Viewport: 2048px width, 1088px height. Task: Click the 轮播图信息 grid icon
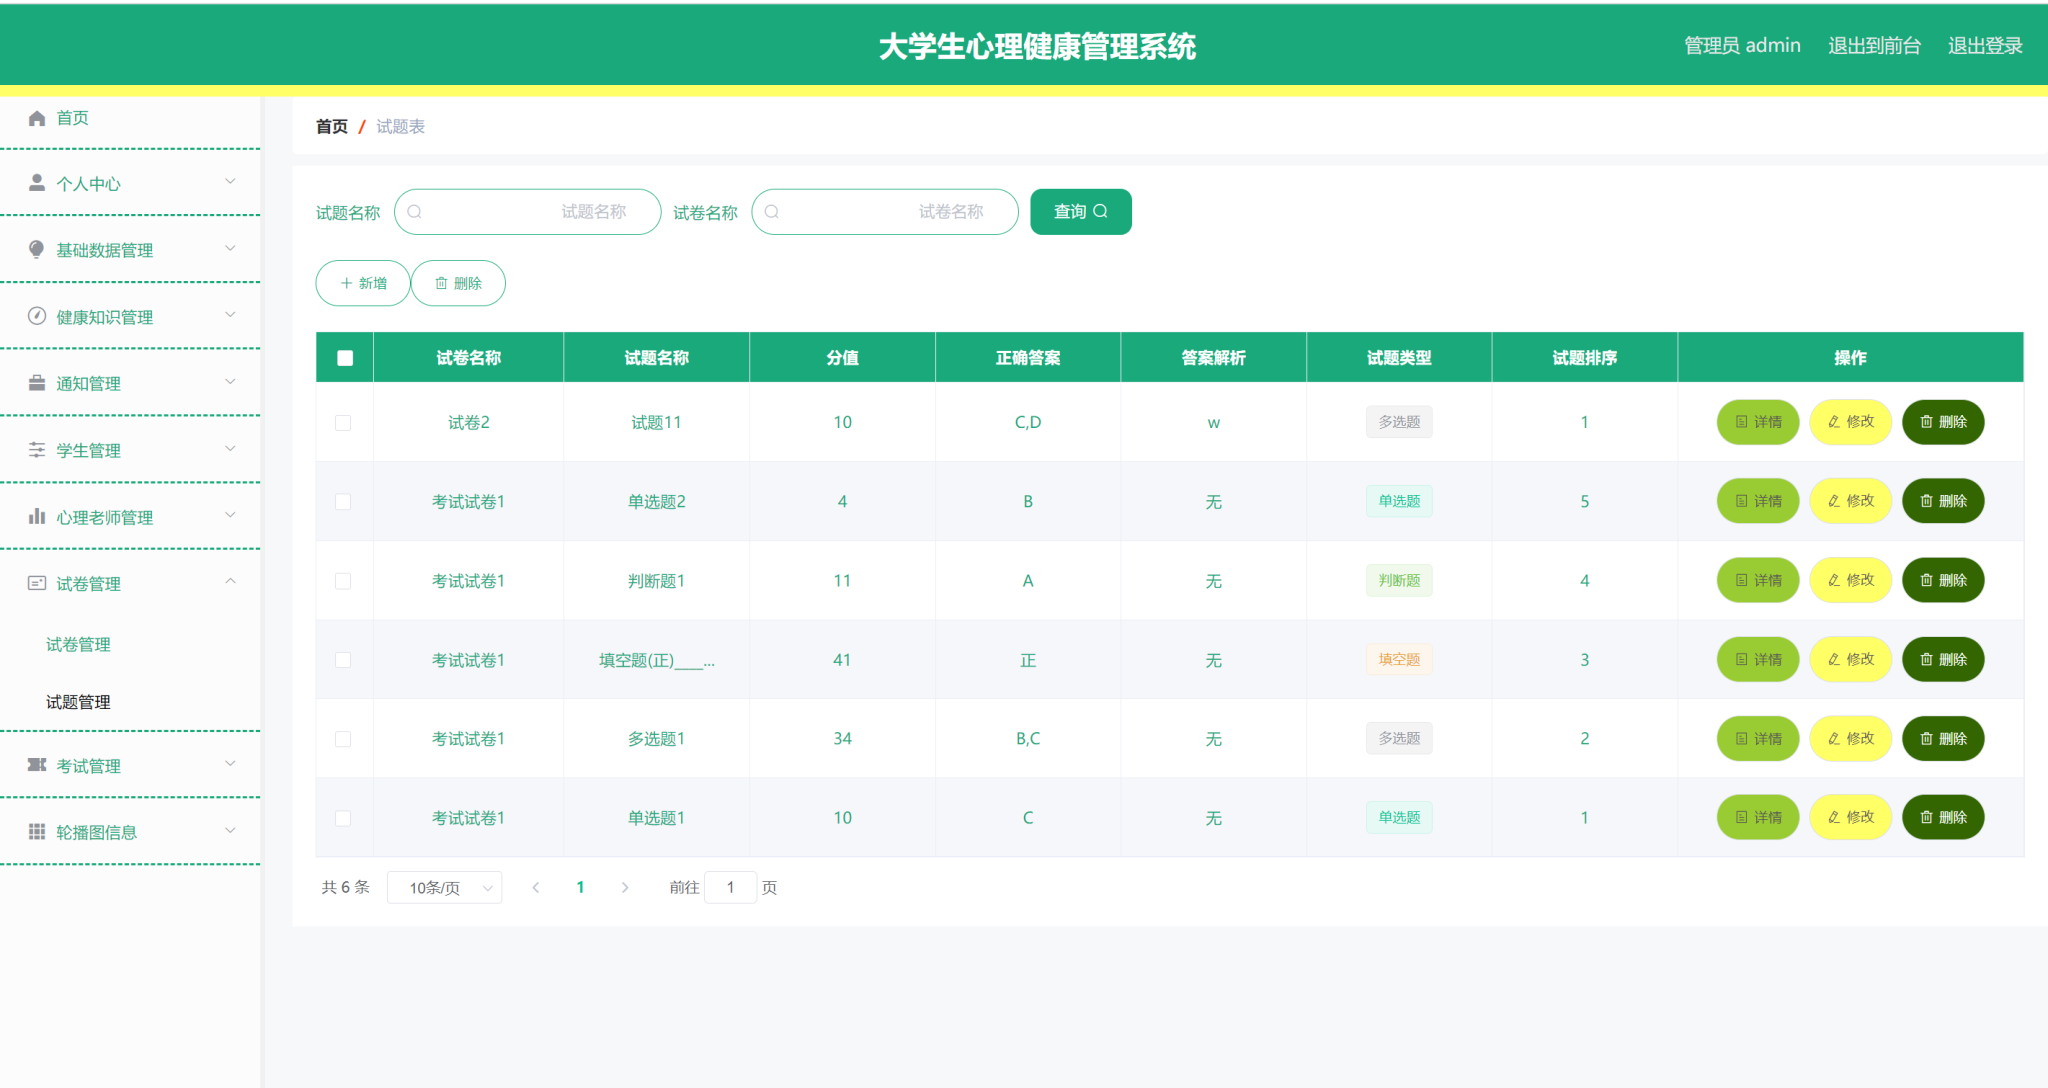(x=37, y=831)
